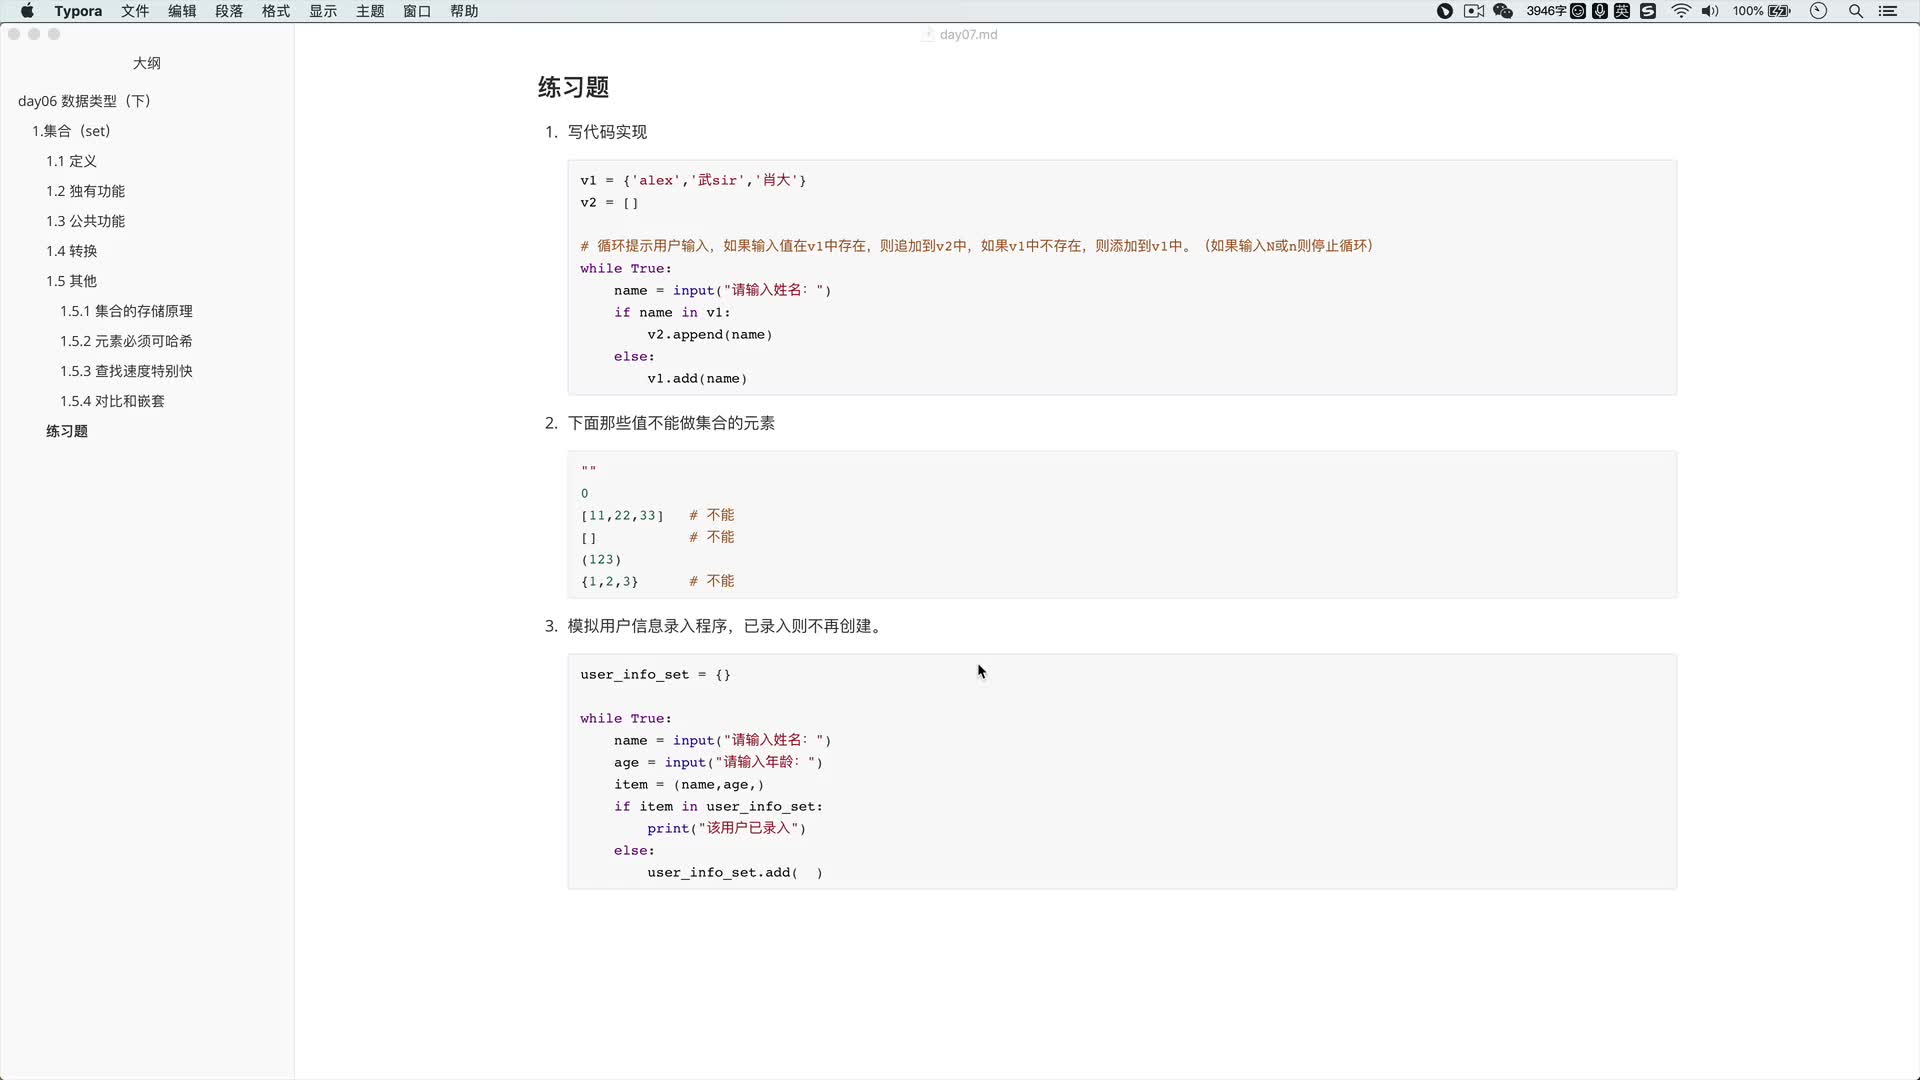Viewport: 1920px width, 1080px height.
Task: Click the day07.md window title
Action: [x=968, y=34]
